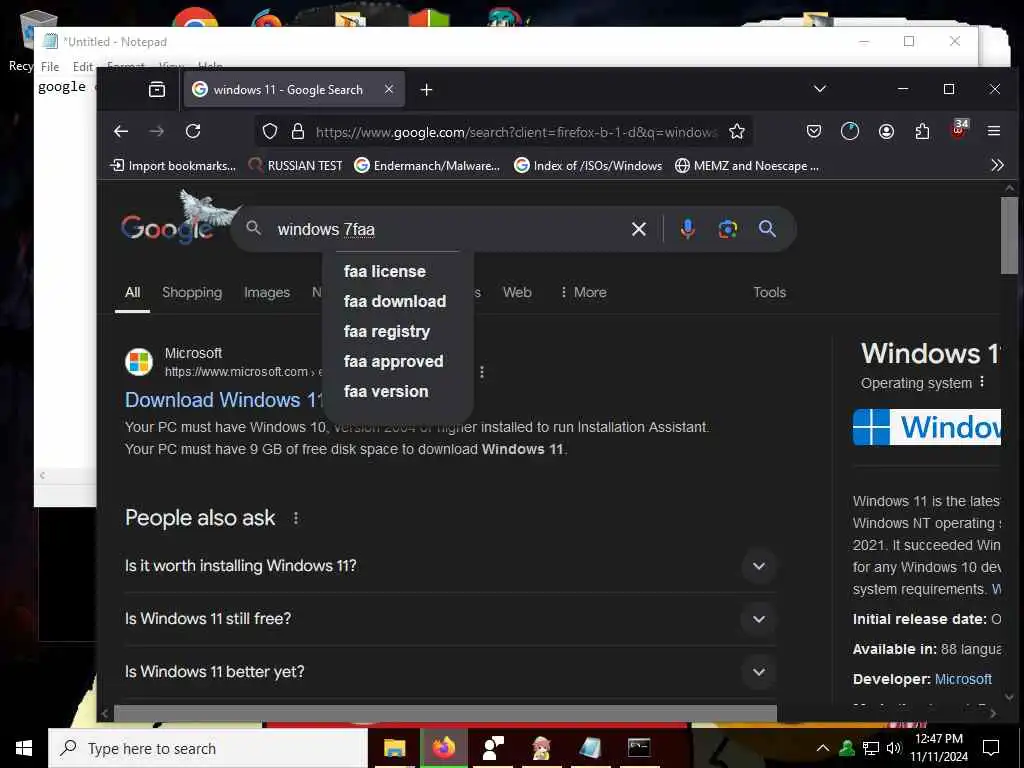
Task: Open Endermanch/Malware bookmark
Action: (427, 166)
